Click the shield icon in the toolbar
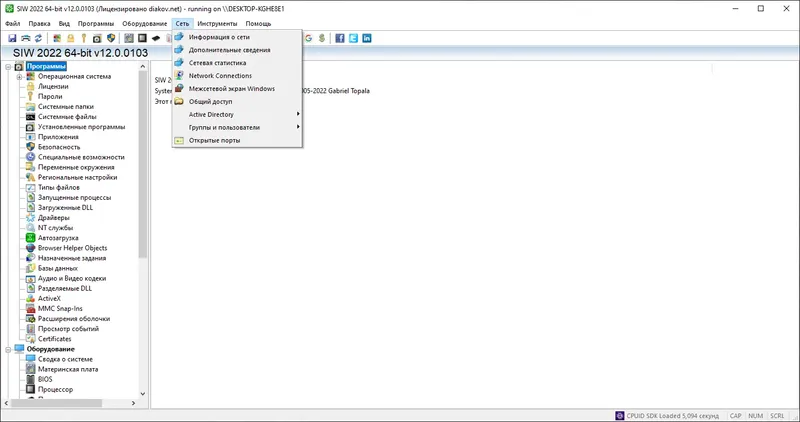800x422 pixels. pyautogui.click(x=111, y=38)
